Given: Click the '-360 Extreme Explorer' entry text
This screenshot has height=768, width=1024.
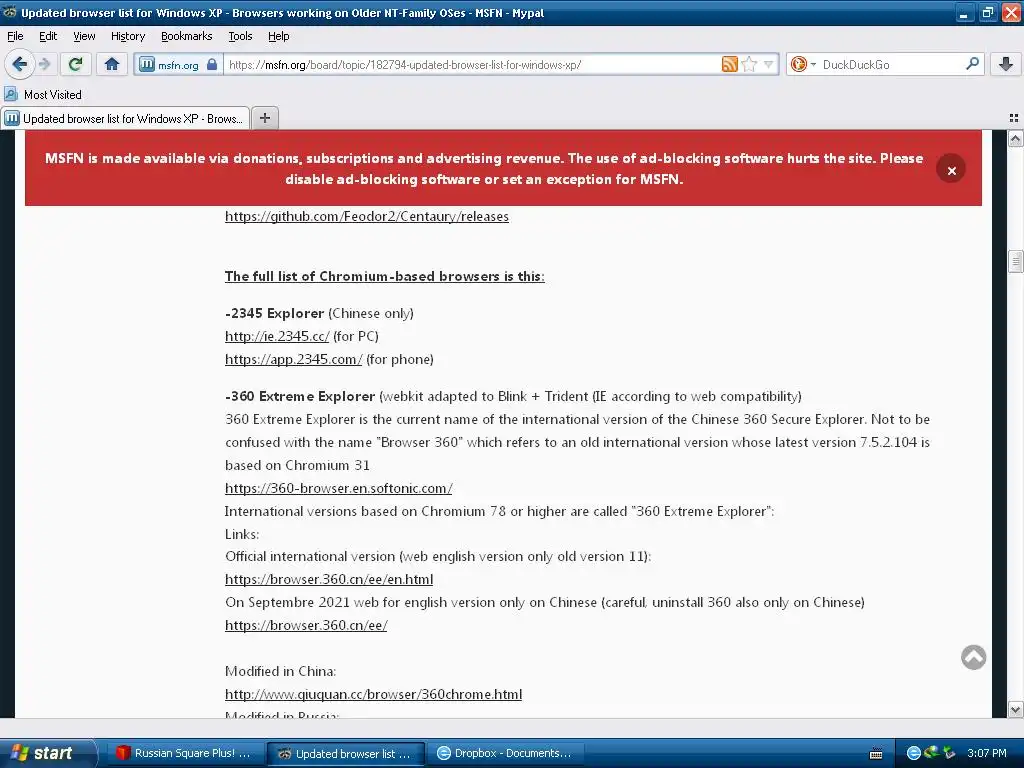Looking at the screenshot, I should tap(300, 396).
